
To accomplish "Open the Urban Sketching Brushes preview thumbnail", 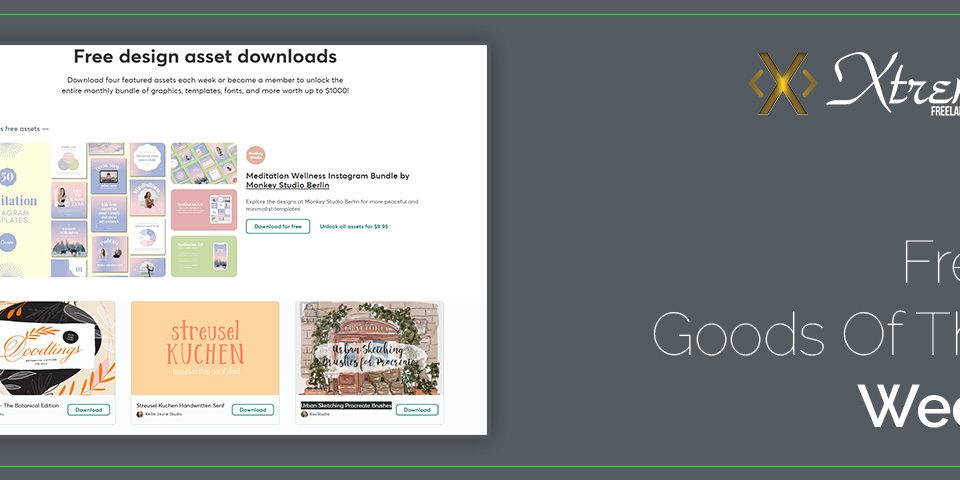I will [x=369, y=348].
